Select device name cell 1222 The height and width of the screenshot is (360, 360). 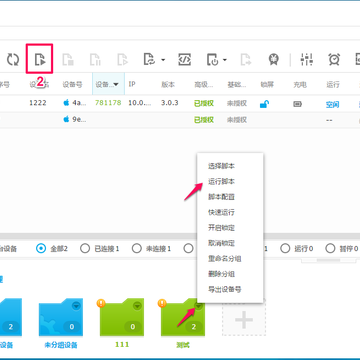[x=38, y=103]
